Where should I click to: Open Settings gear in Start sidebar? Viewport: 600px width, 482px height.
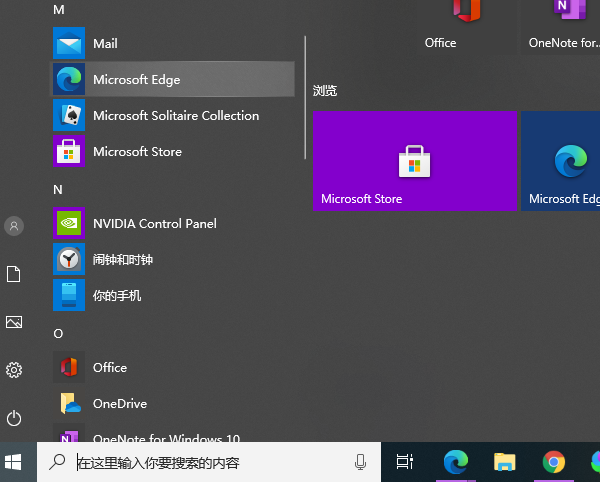point(14,370)
